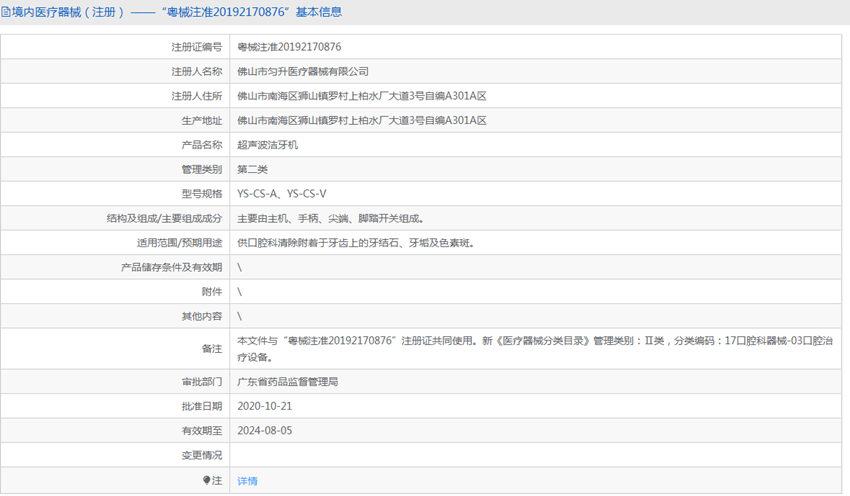
Task: Select model spec YS-CS-A、YS-CS-V
Action: [281, 194]
